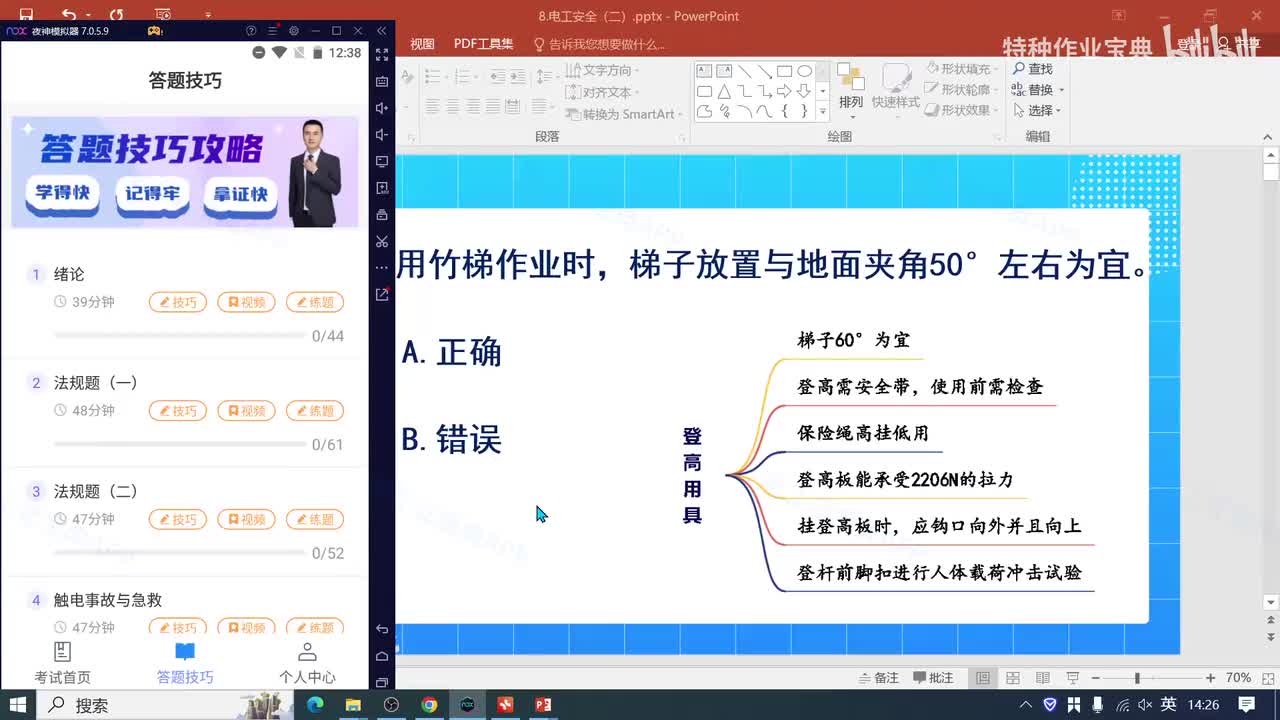
Task: Select the rectangle shape in shapes gallery
Action: 784,71
